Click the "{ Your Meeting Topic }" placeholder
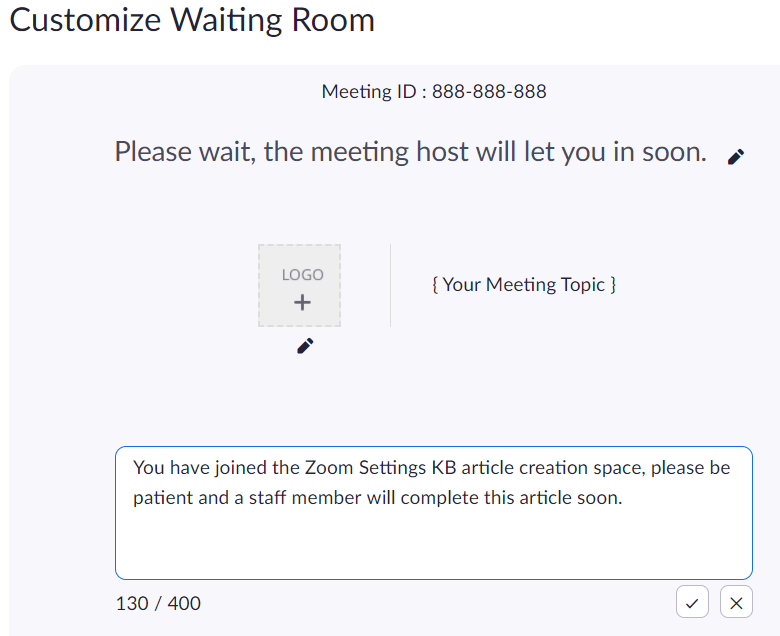This screenshot has width=780, height=636. [x=524, y=285]
